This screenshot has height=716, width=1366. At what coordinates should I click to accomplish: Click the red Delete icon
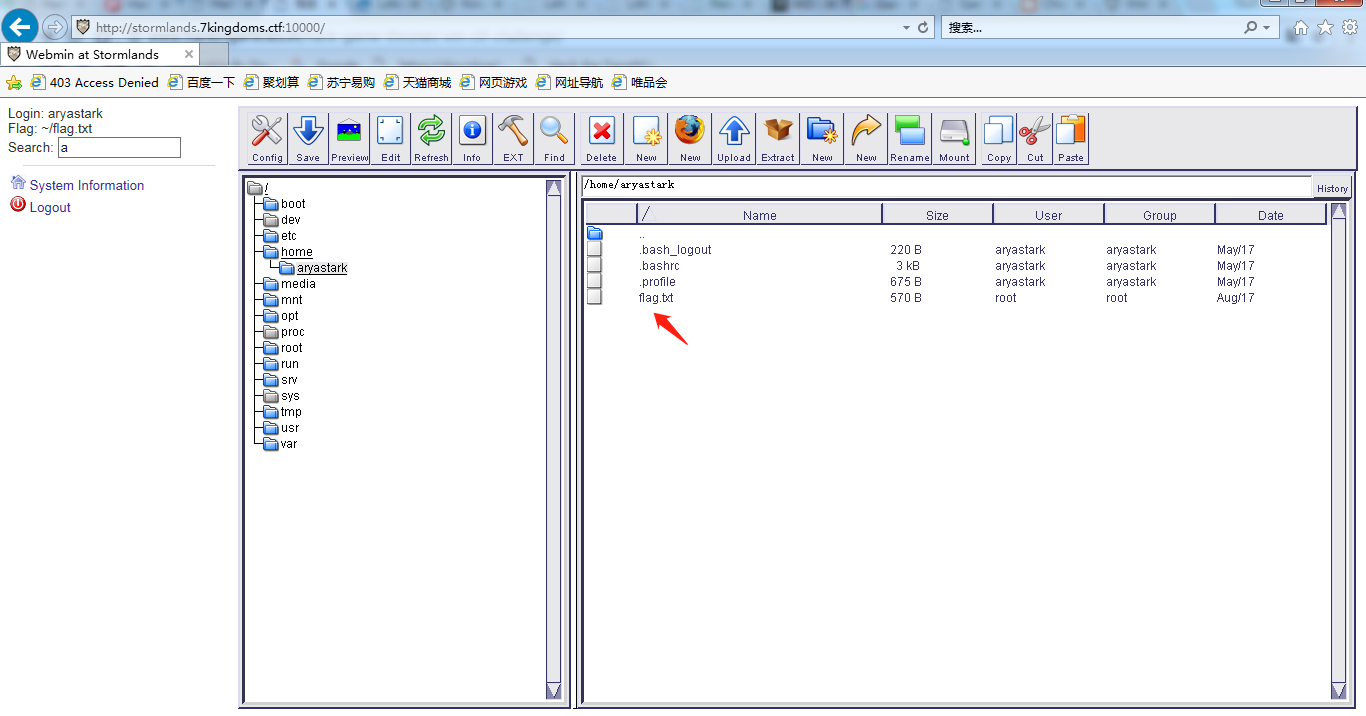coord(601,138)
